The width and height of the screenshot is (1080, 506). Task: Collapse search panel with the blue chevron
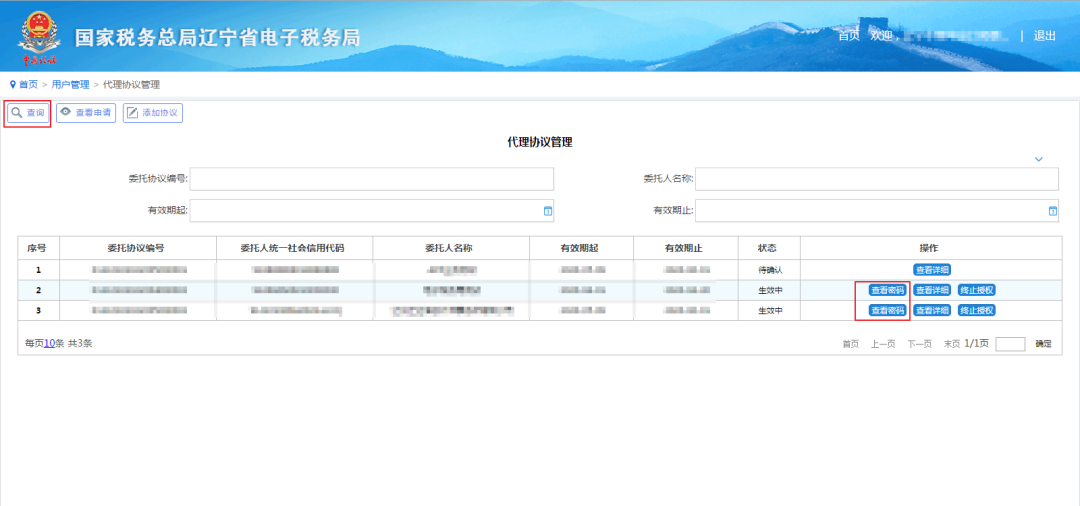1039,159
